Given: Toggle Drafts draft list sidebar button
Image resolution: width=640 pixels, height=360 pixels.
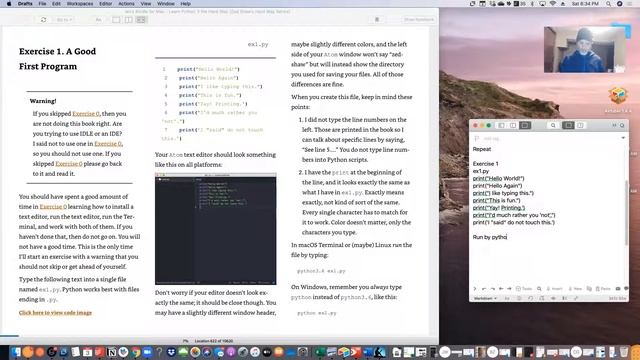Looking at the screenshot, I should tap(501, 125).
